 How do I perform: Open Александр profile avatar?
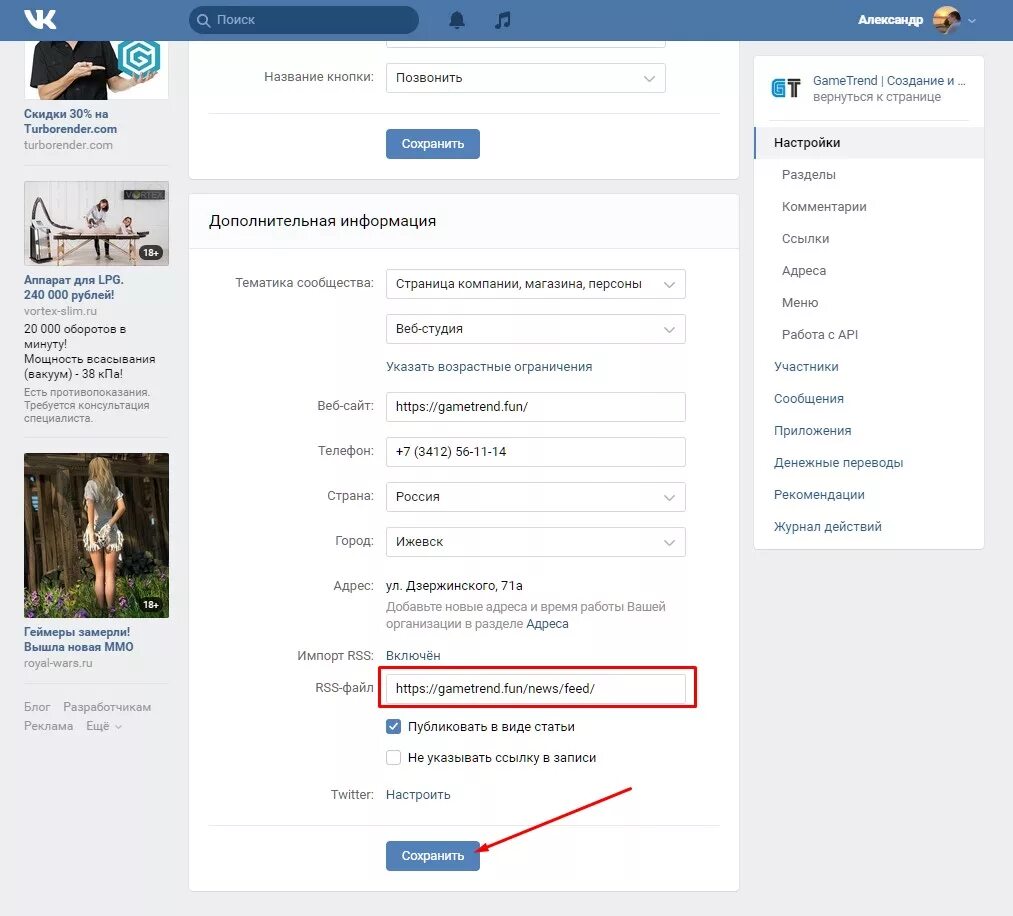pyautogui.click(x=946, y=20)
